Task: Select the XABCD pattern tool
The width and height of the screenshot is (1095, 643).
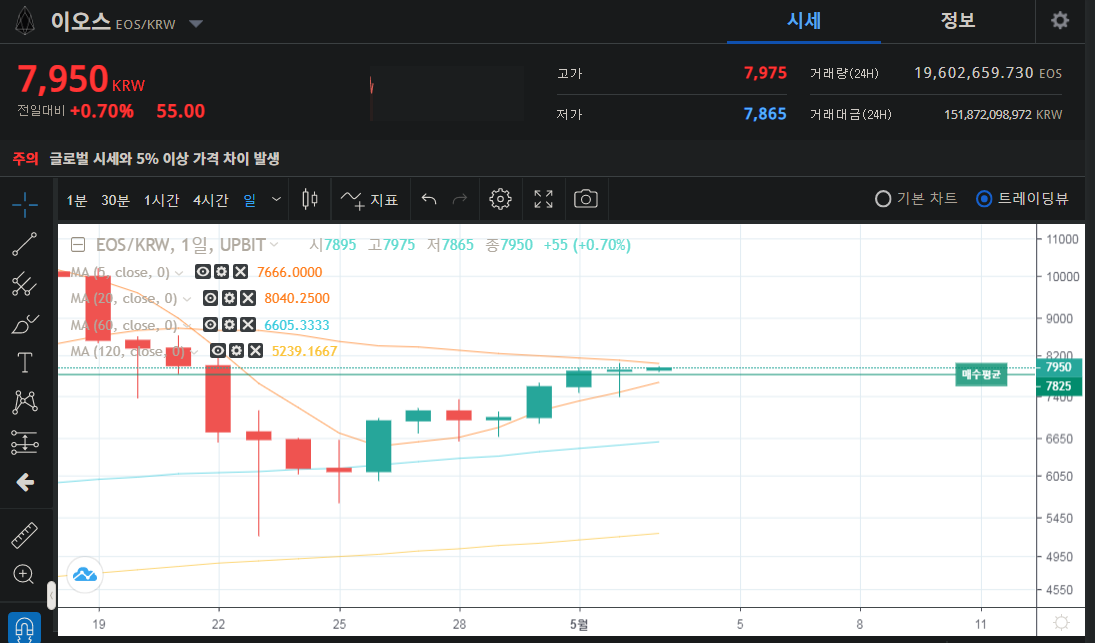Action: coord(25,402)
